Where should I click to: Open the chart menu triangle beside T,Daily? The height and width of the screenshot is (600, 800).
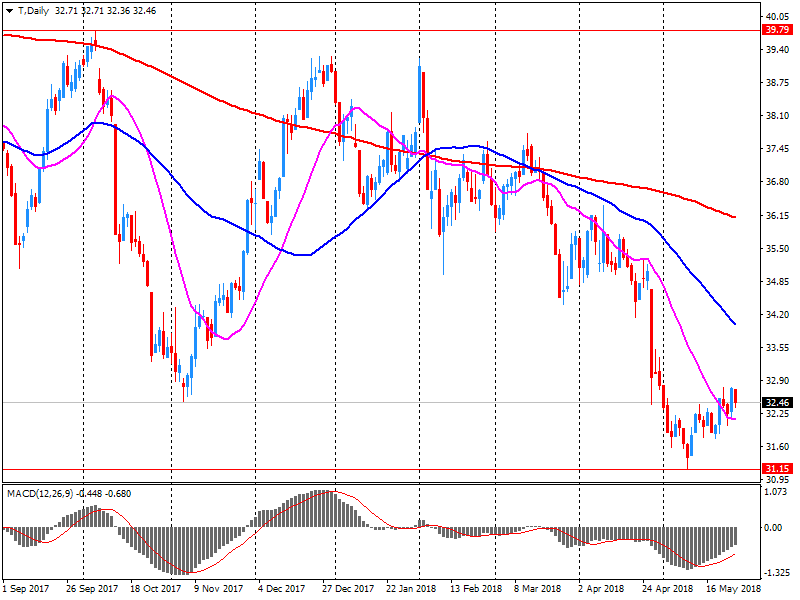pyautogui.click(x=10, y=11)
